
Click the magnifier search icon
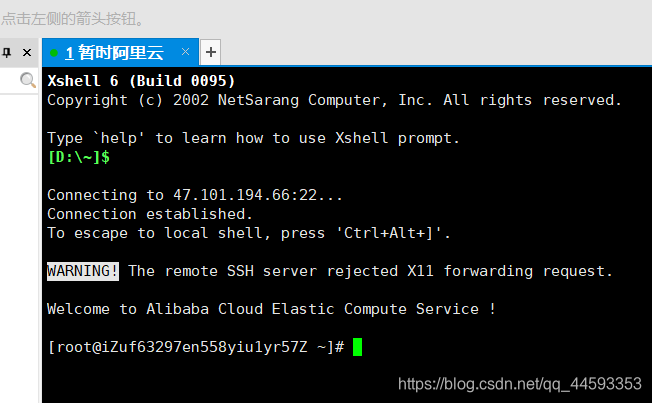[x=28, y=80]
